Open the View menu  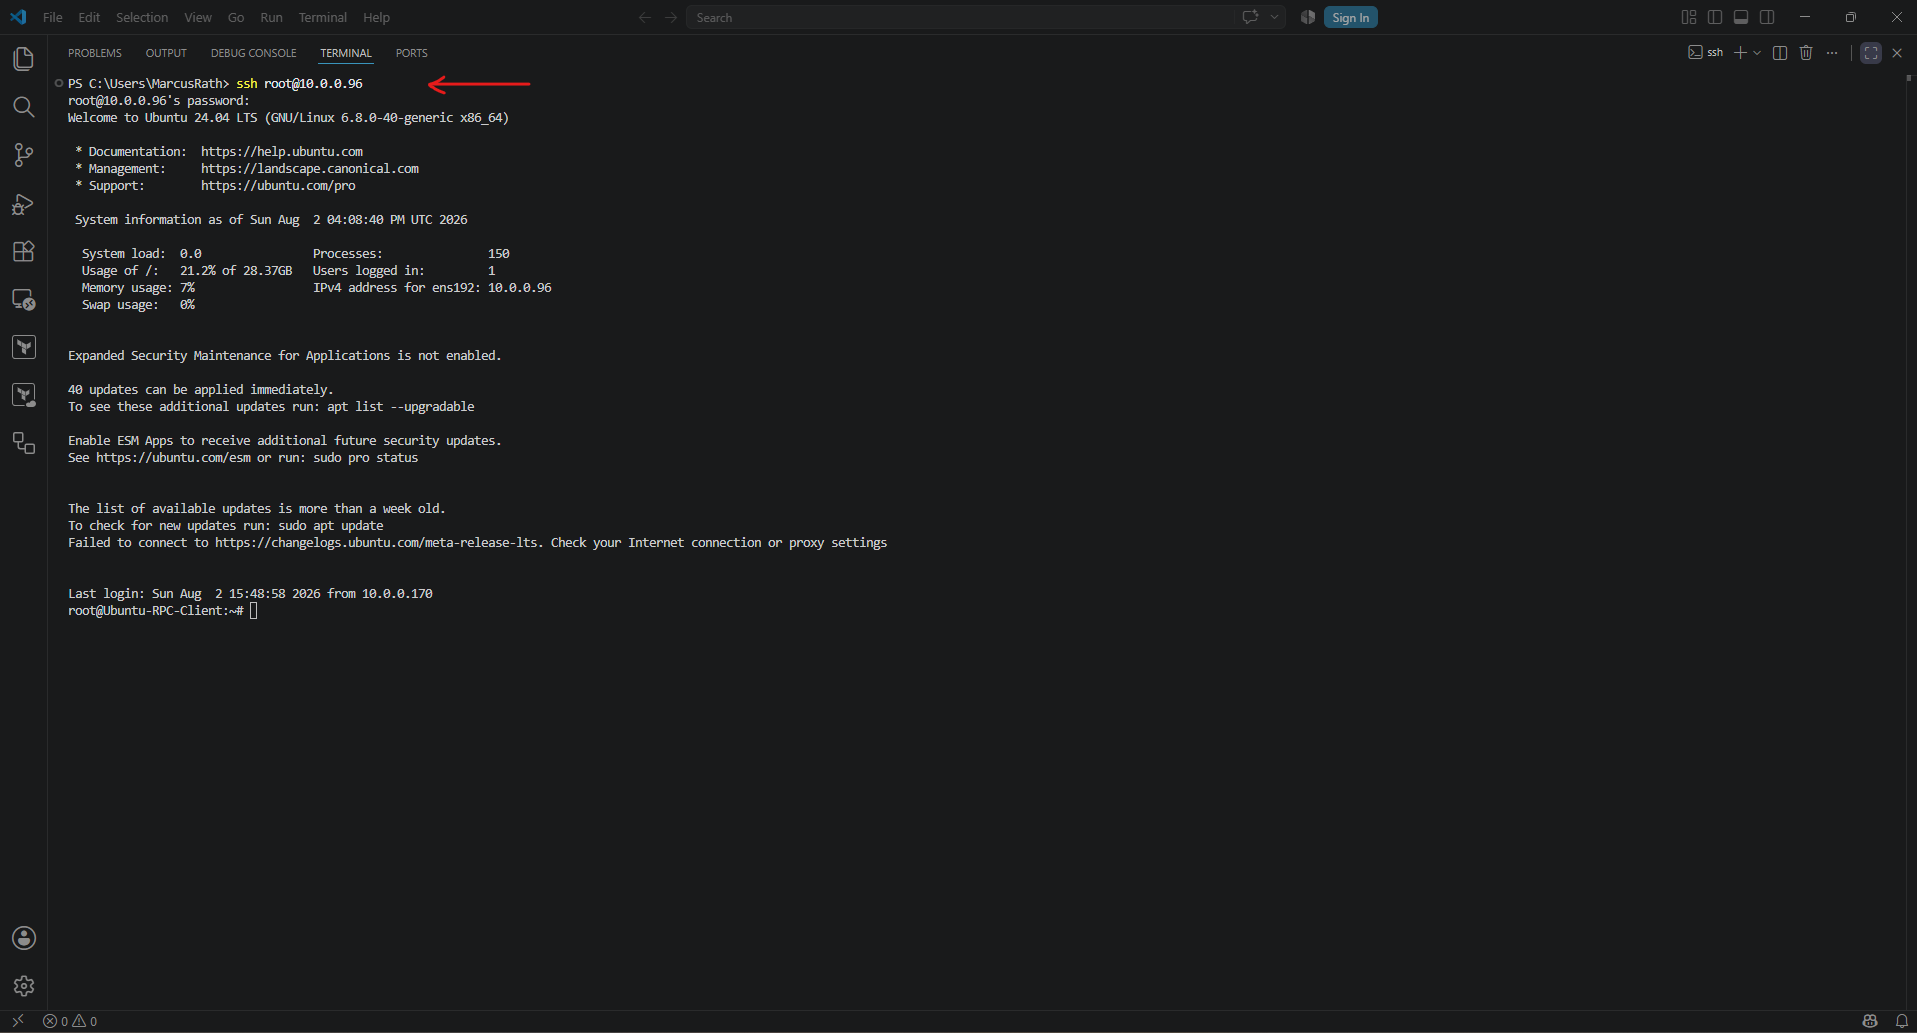point(198,17)
